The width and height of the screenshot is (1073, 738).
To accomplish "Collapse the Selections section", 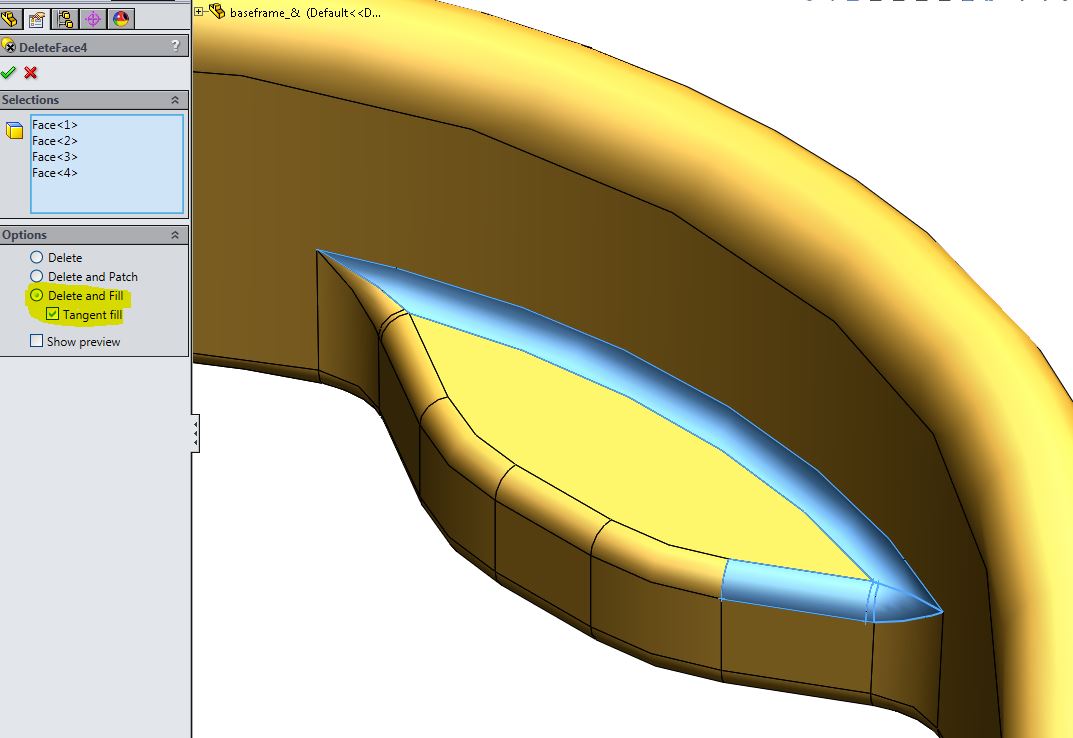I will tap(175, 100).
